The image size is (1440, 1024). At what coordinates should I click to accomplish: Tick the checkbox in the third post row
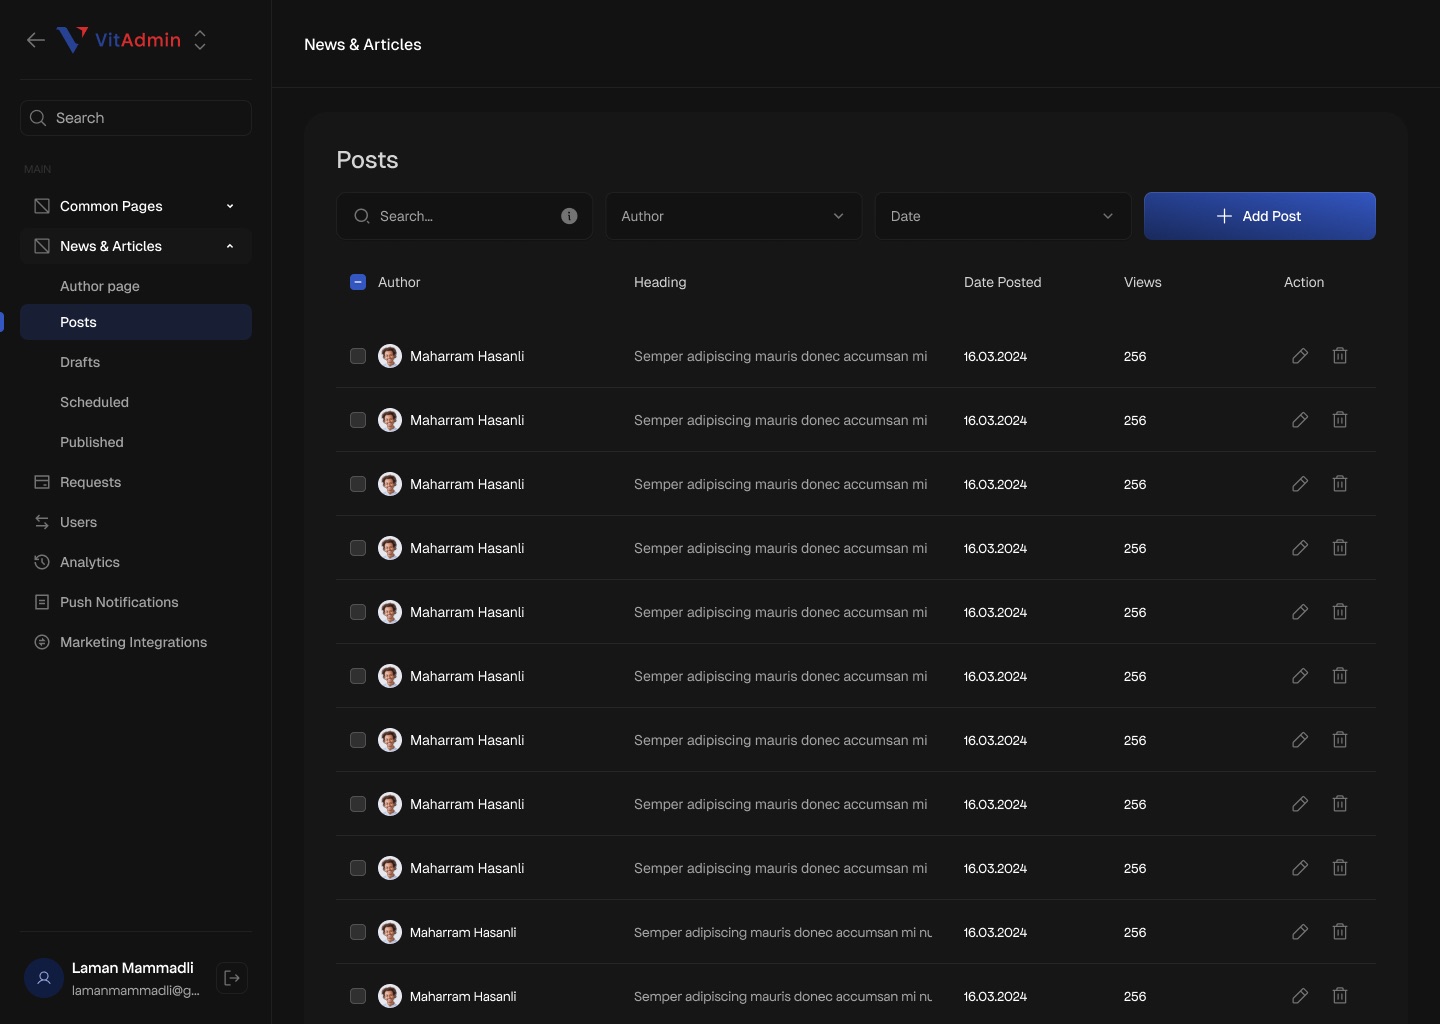pyautogui.click(x=358, y=484)
